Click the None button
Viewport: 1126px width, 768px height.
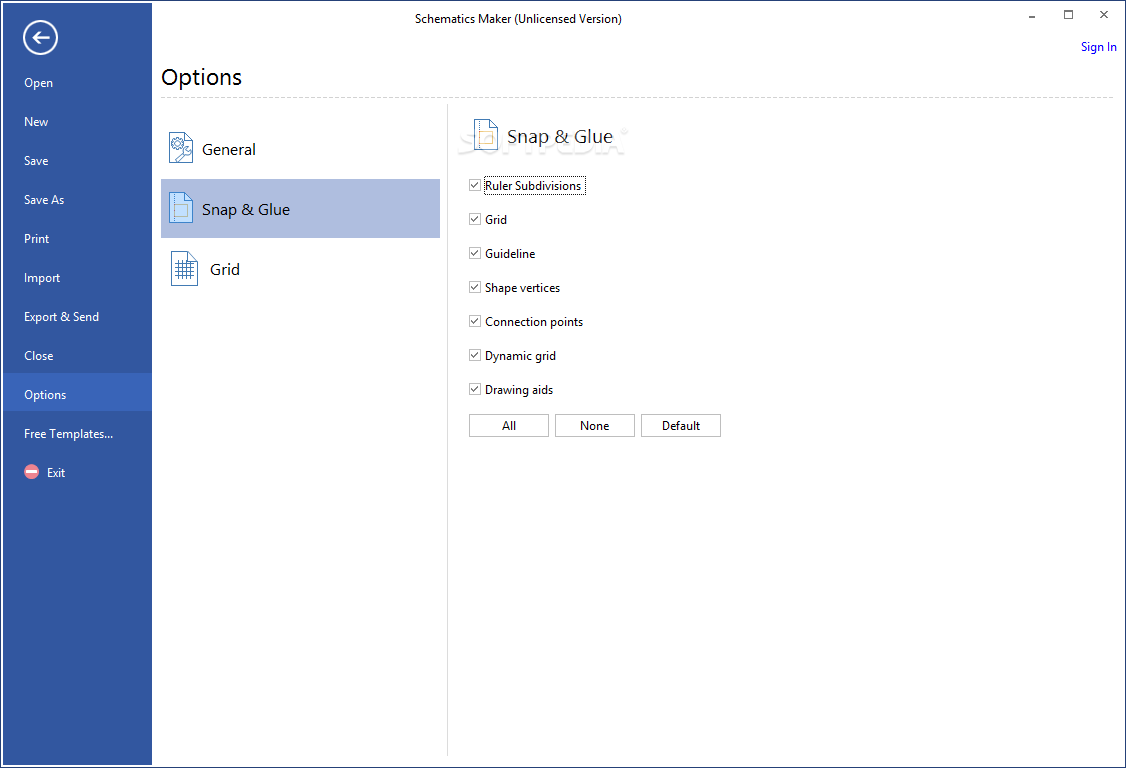[595, 425]
